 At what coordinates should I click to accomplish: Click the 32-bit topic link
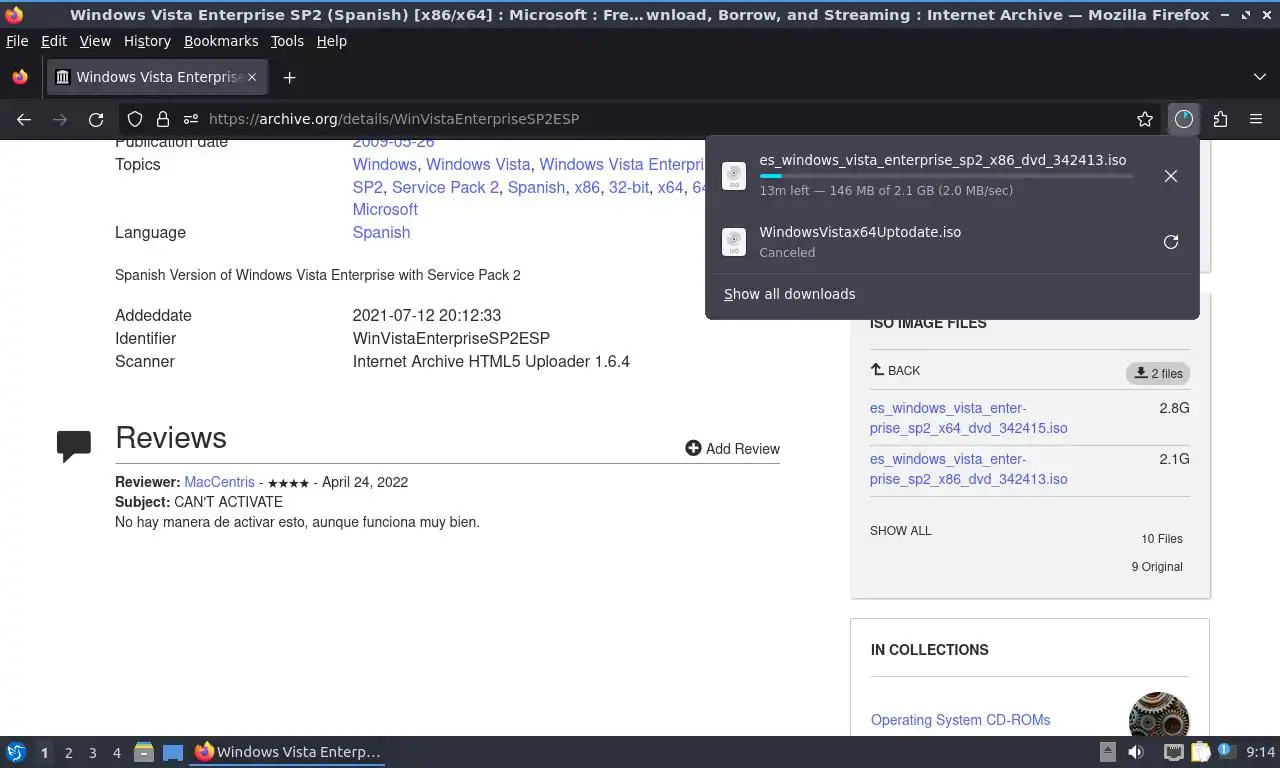629,187
